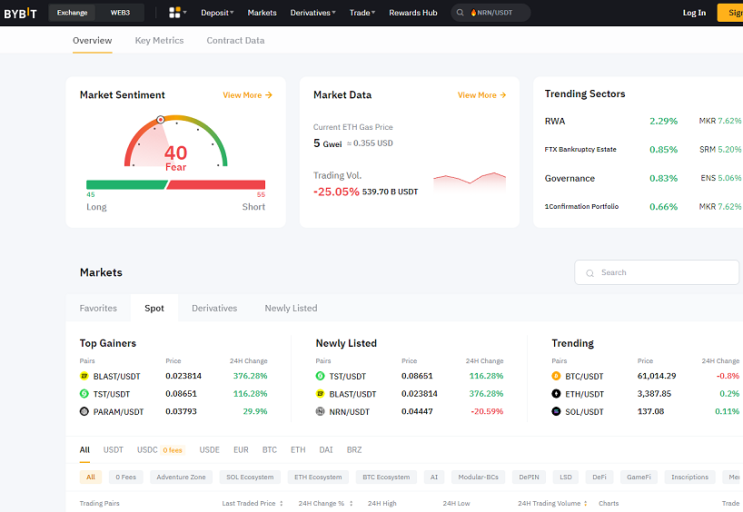This screenshot has width=743, height=512.
Task: Switch to Exchange mode
Action: pyautogui.click(x=72, y=13)
